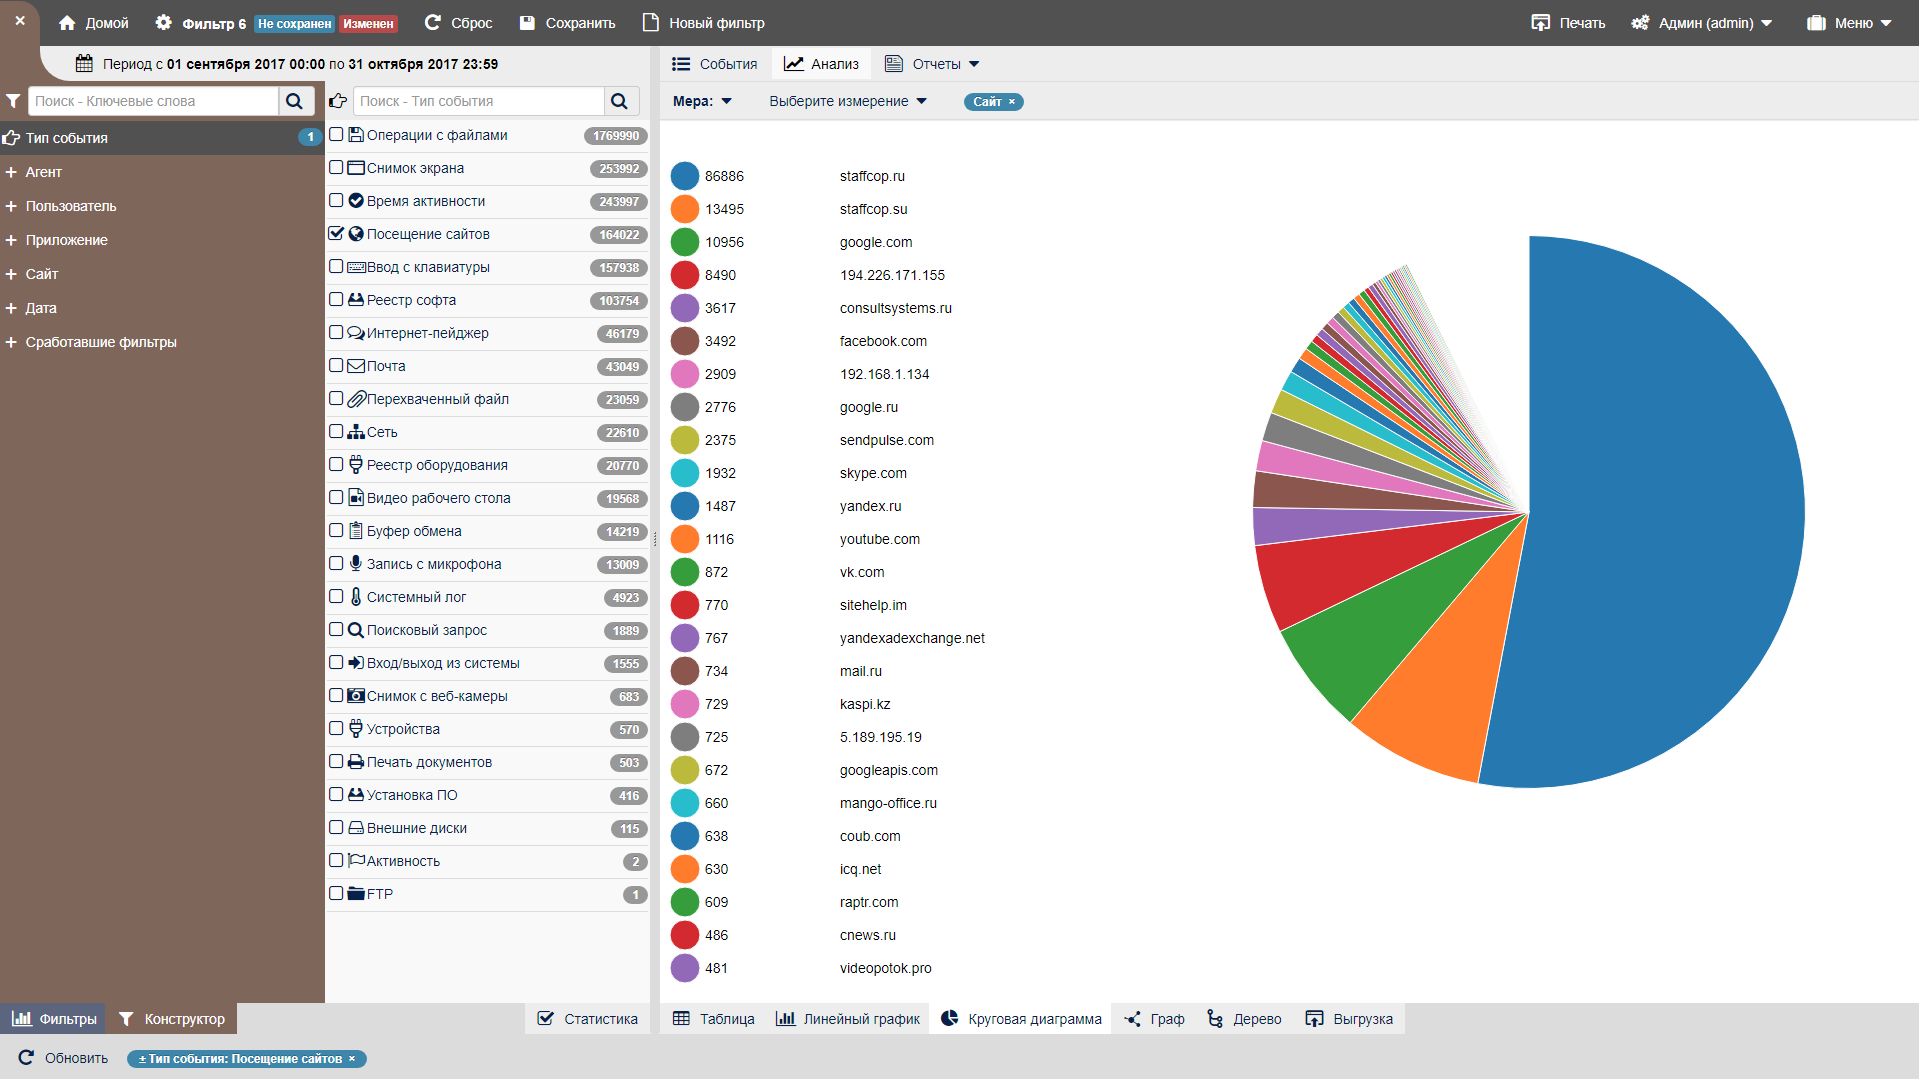Enable the Время активности checkbox
Viewport: 1919px width, 1079px height.
(x=337, y=201)
